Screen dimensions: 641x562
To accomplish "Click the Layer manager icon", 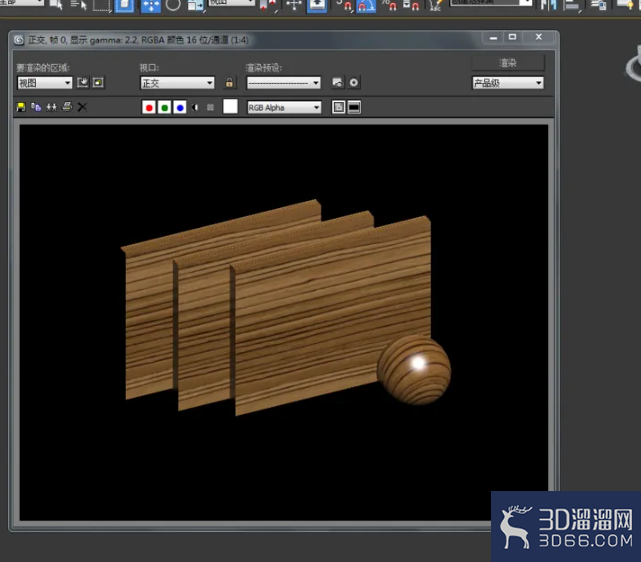I will [598, 5].
